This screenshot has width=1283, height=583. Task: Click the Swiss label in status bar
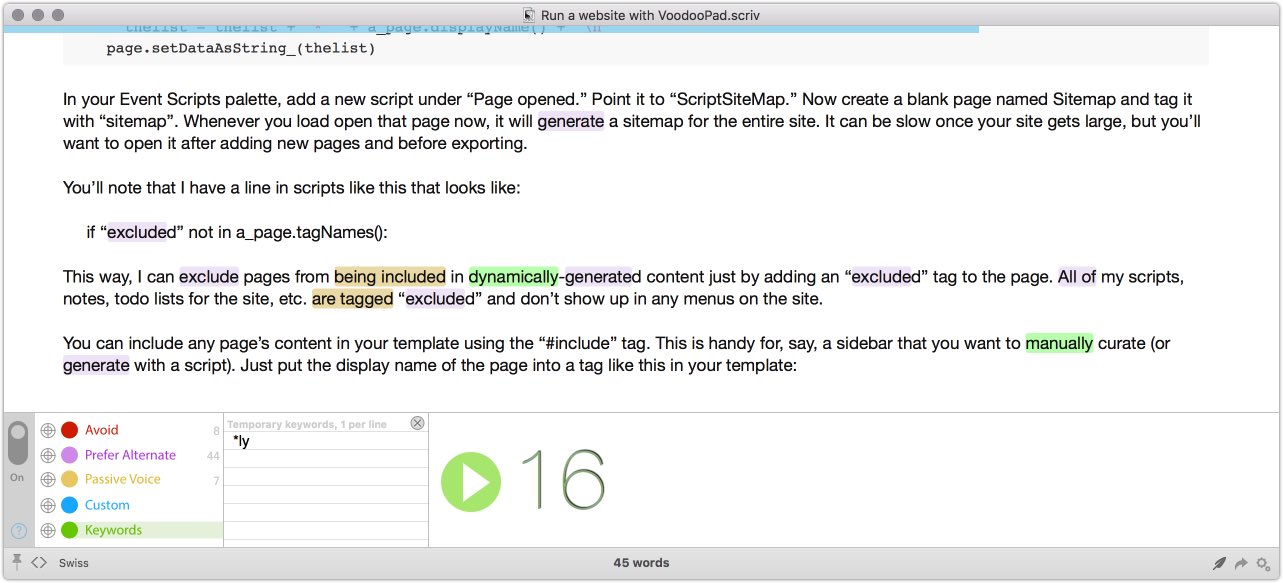tap(74, 563)
